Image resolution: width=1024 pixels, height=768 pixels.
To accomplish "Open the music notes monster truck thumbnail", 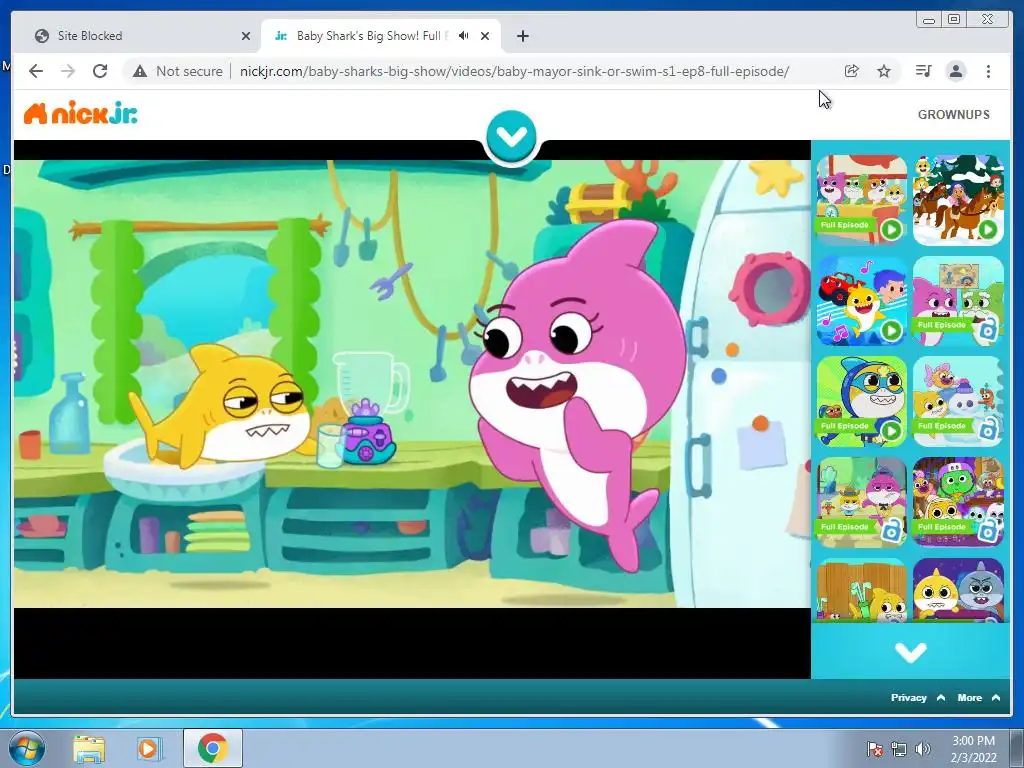I will [861, 300].
